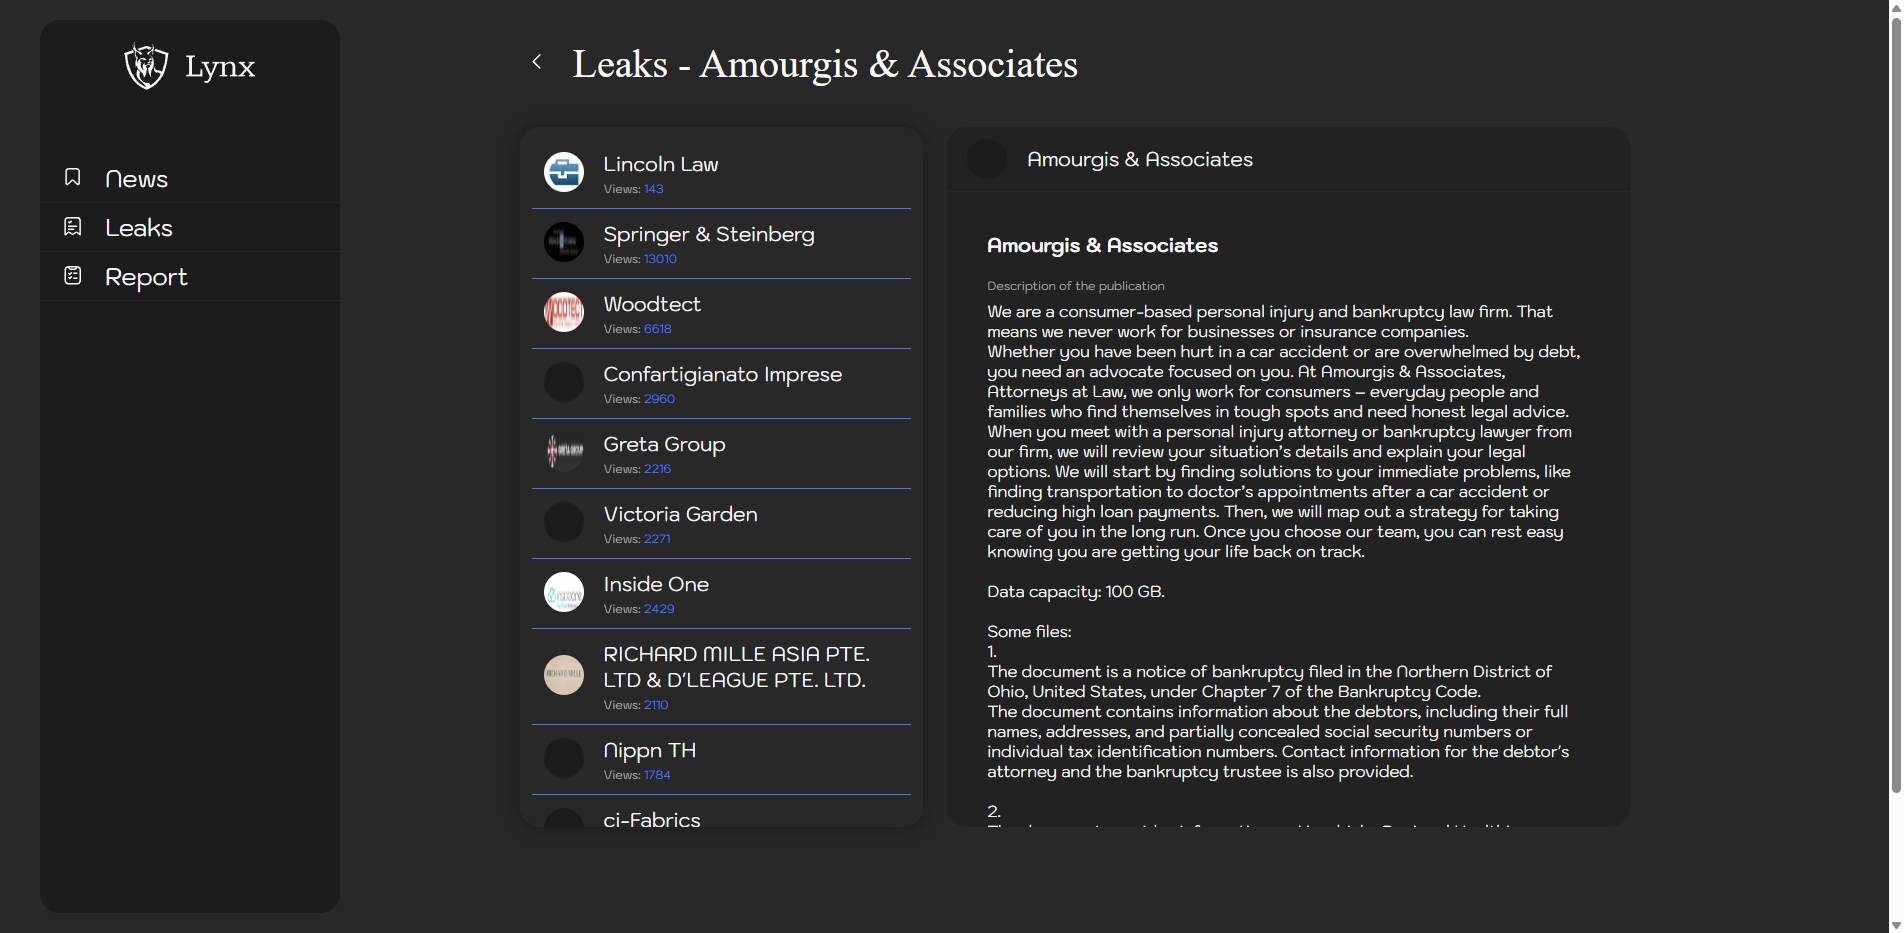Click the bookmark icon beside News
Image resolution: width=1904 pixels, height=933 pixels.
pos(73,178)
